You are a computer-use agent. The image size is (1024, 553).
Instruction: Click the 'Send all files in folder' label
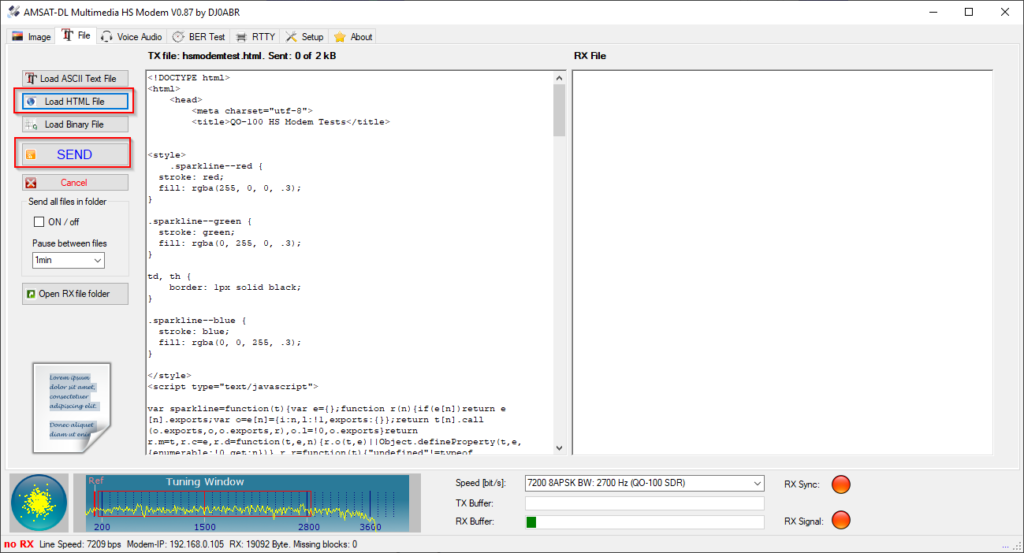click(x=67, y=202)
